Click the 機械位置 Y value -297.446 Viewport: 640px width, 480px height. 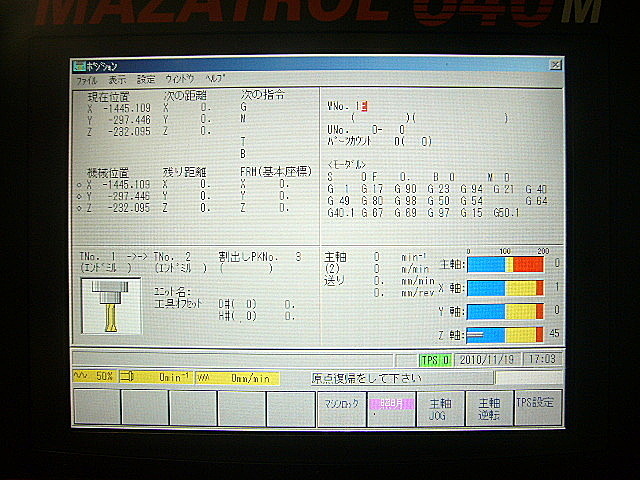(x=129, y=196)
